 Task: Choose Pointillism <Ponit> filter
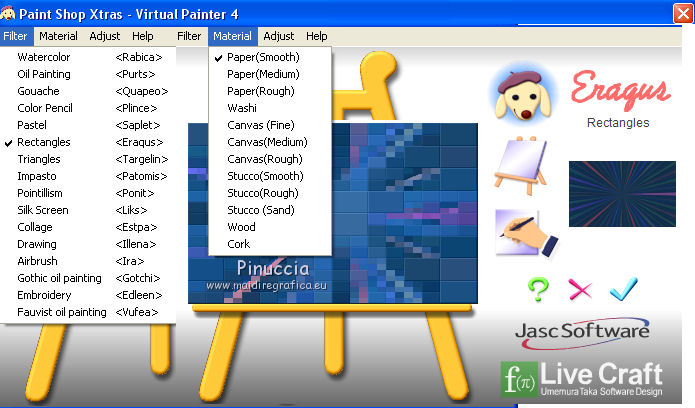[x=88, y=193]
